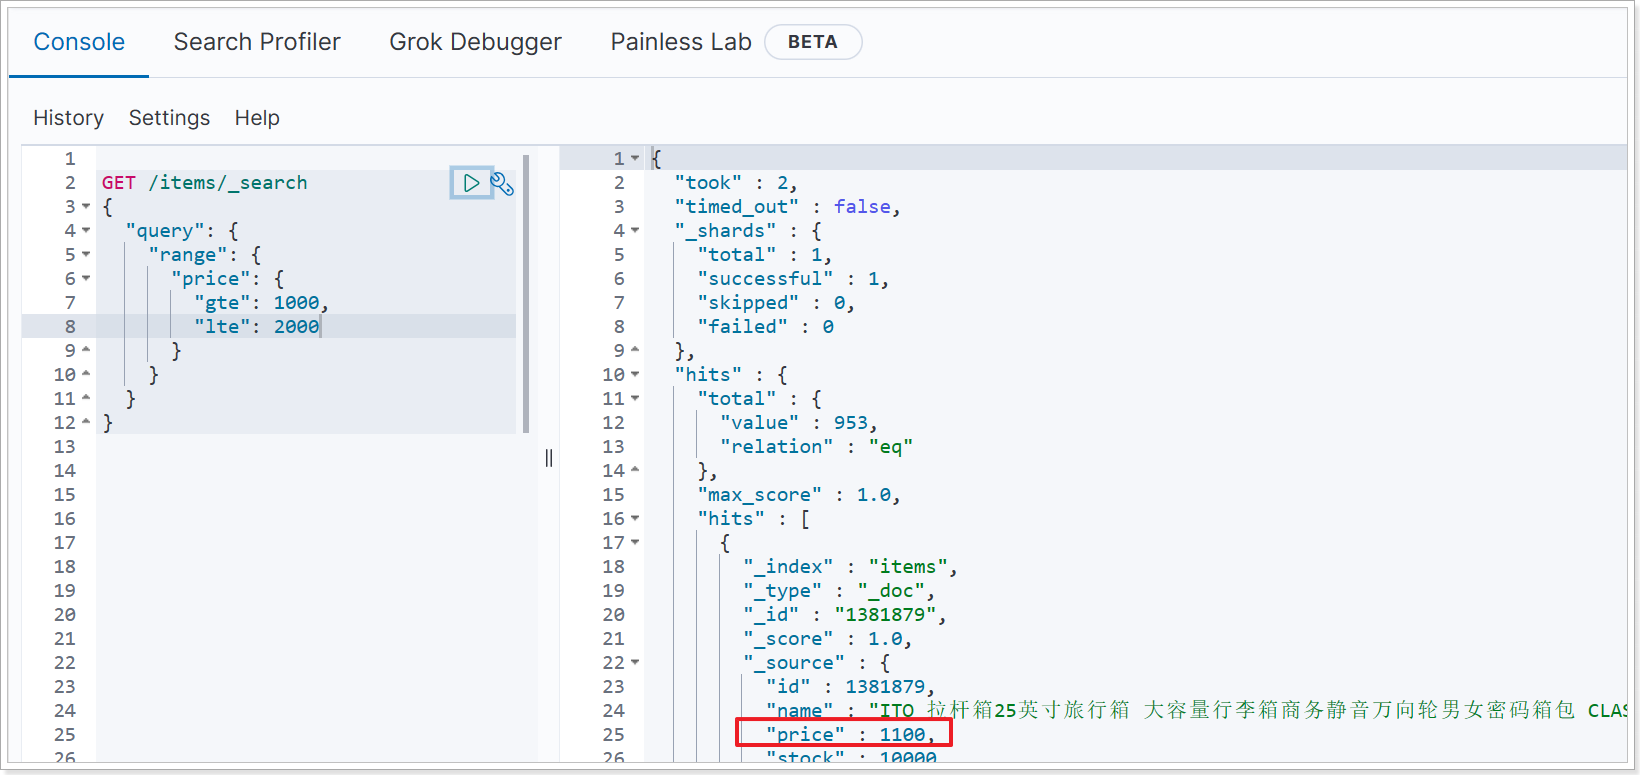This screenshot has width=1640, height=775.
Task: Collapse "_shards" block at output line 4
Action: (x=635, y=231)
